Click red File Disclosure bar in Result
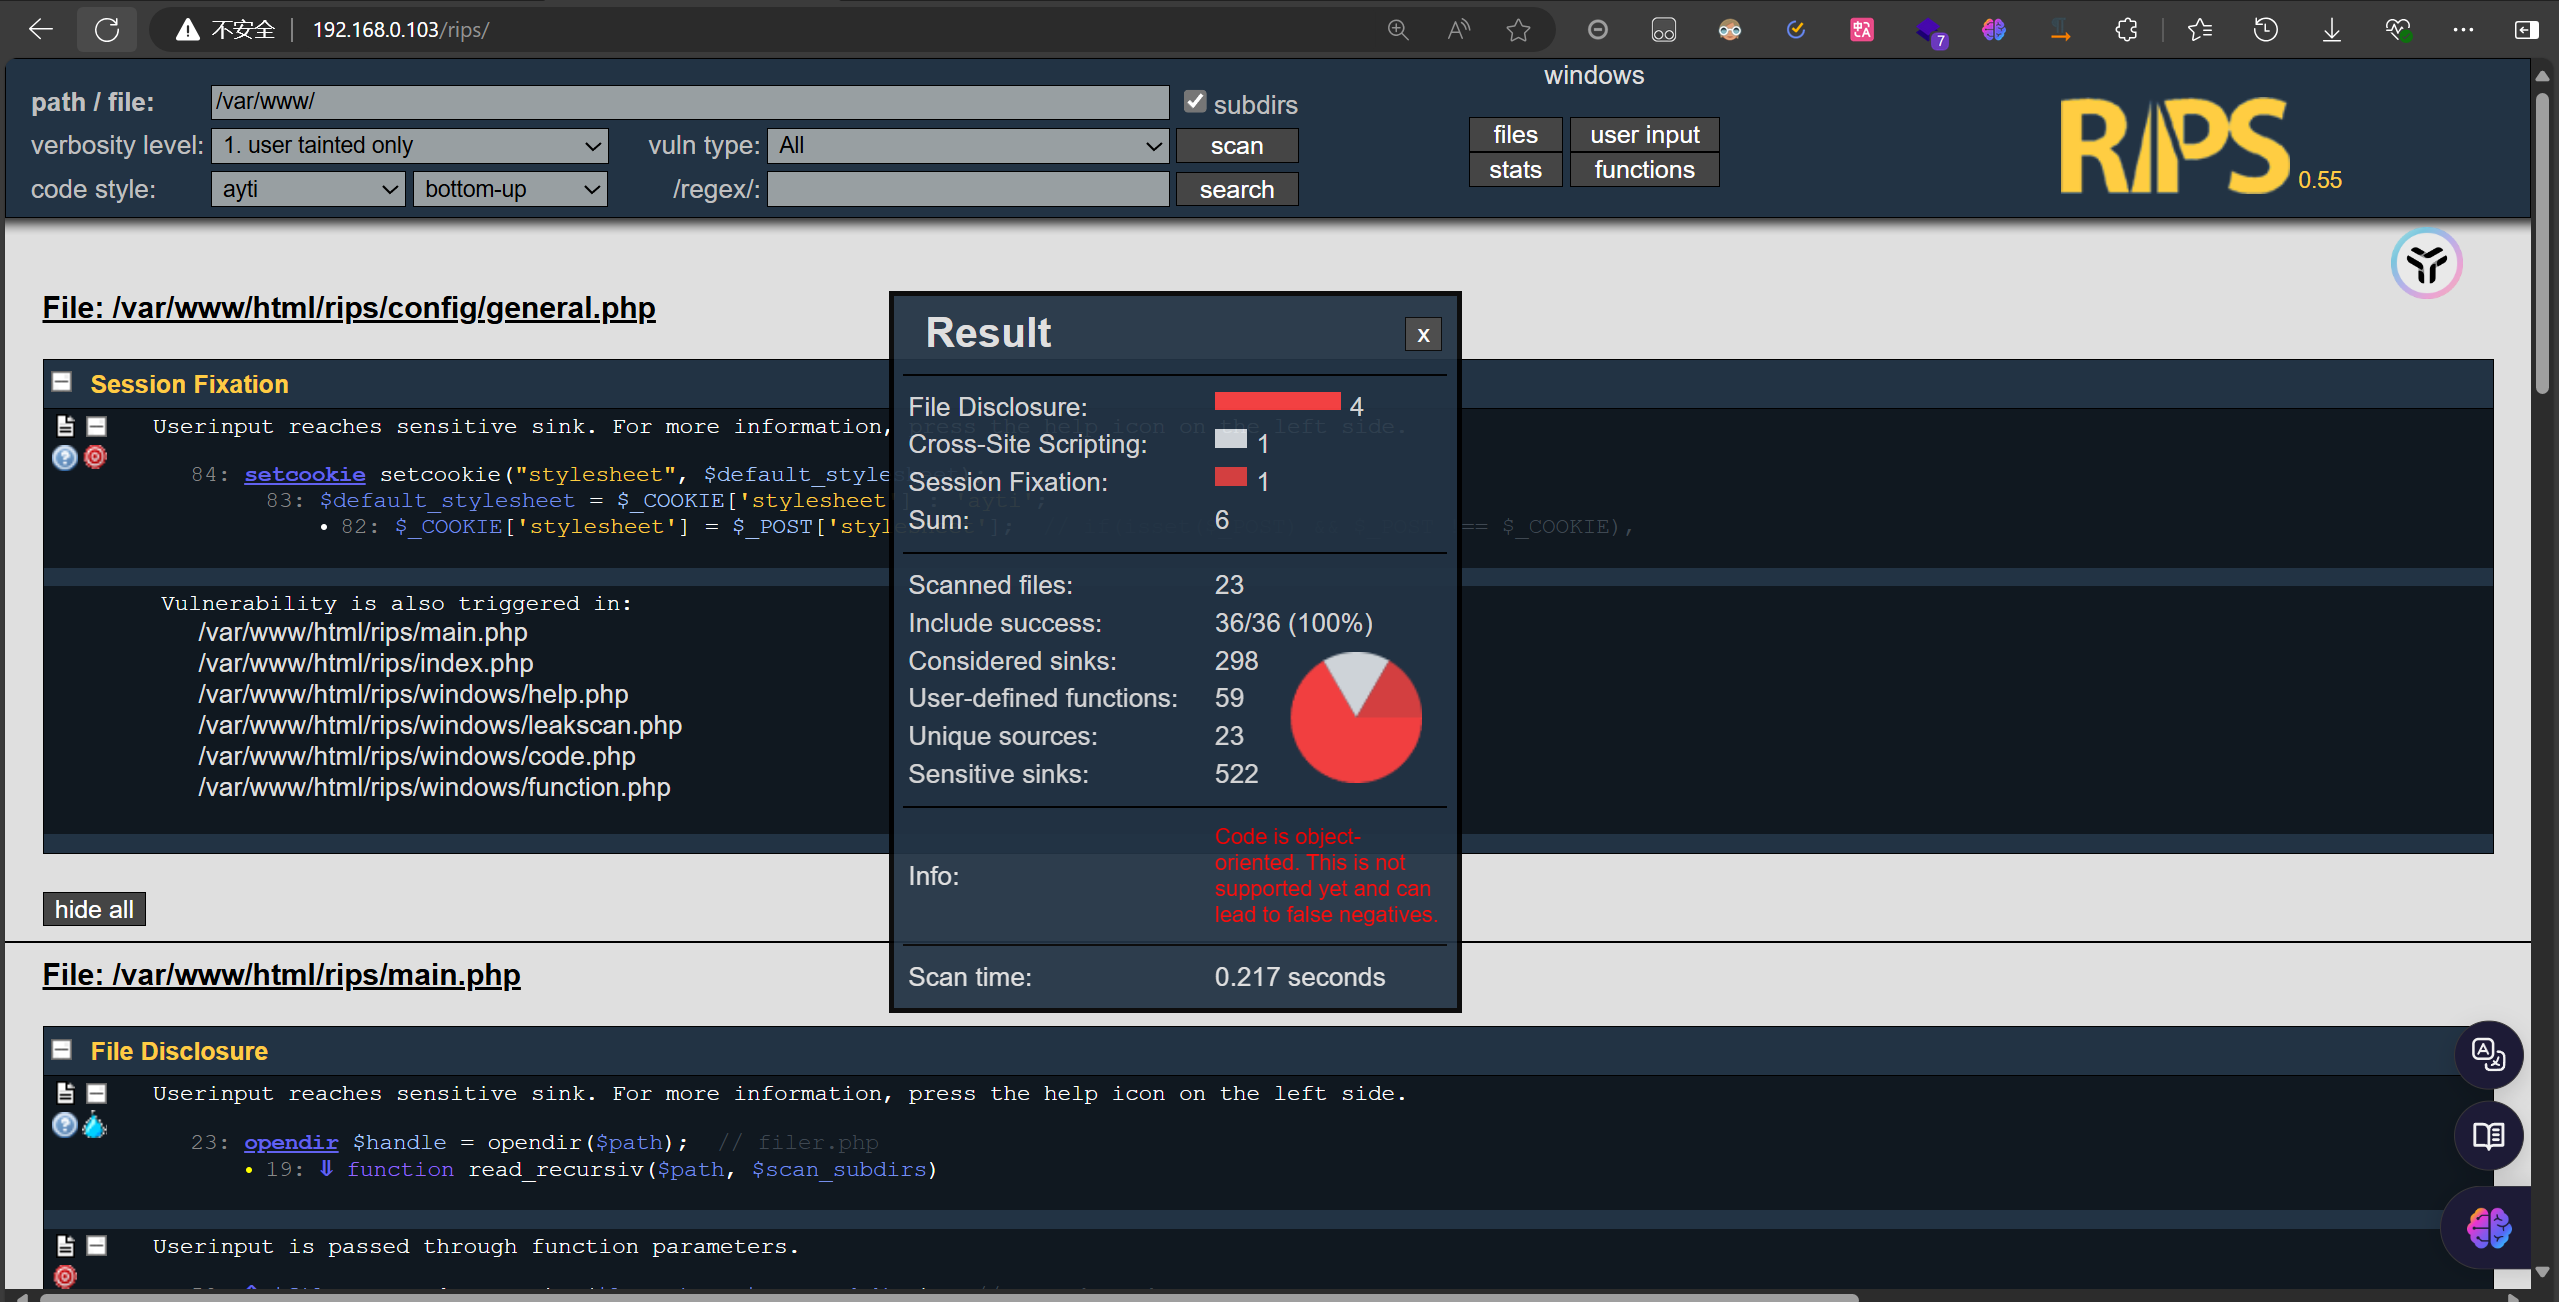 tap(1278, 401)
